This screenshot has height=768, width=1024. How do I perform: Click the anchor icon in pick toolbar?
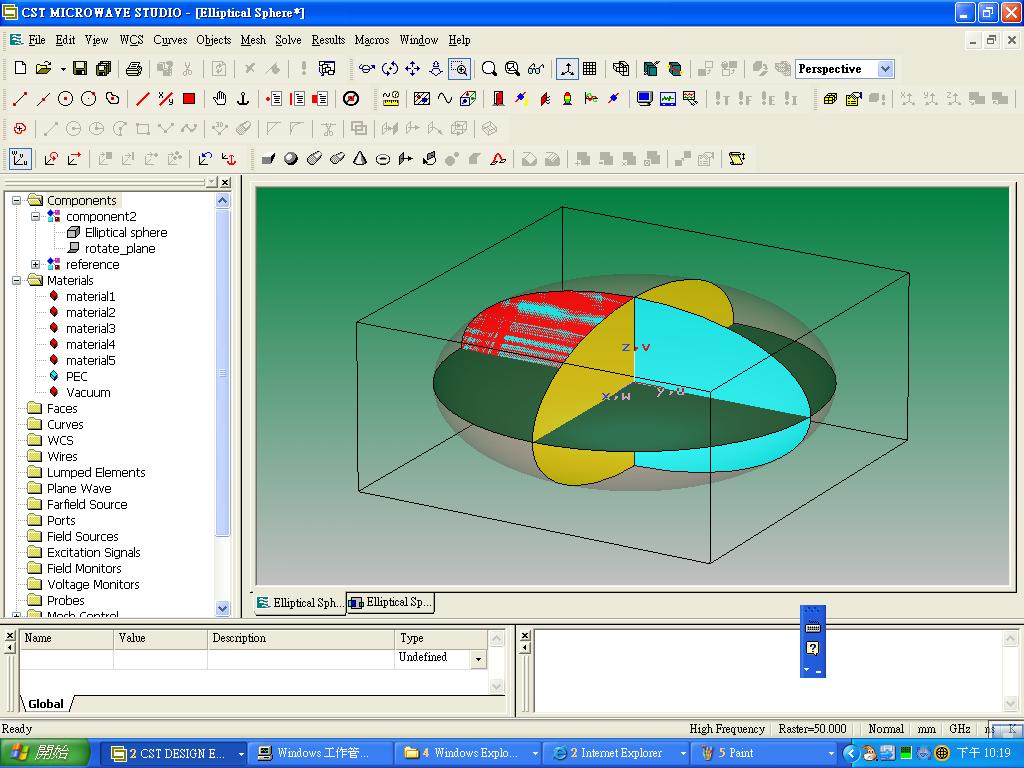[x=243, y=99]
